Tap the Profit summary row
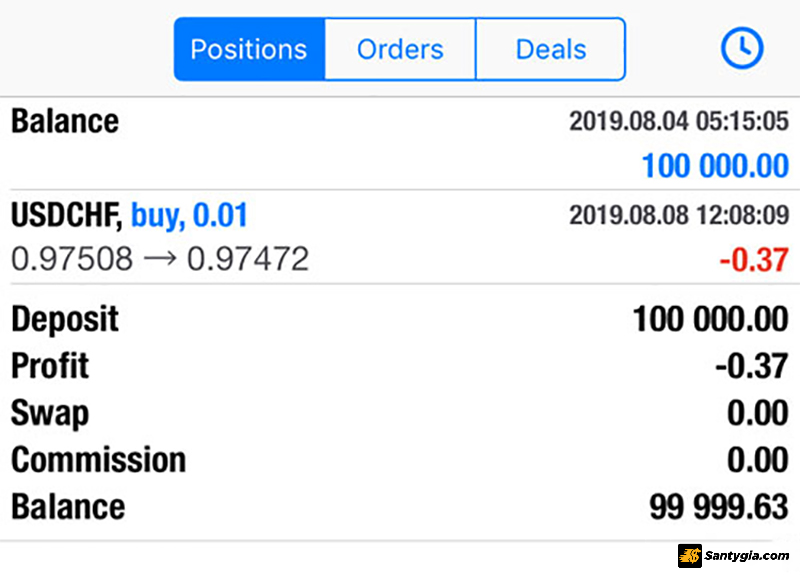Screen dimensions: 800x581 pyautogui.click(x=400, y=366)
